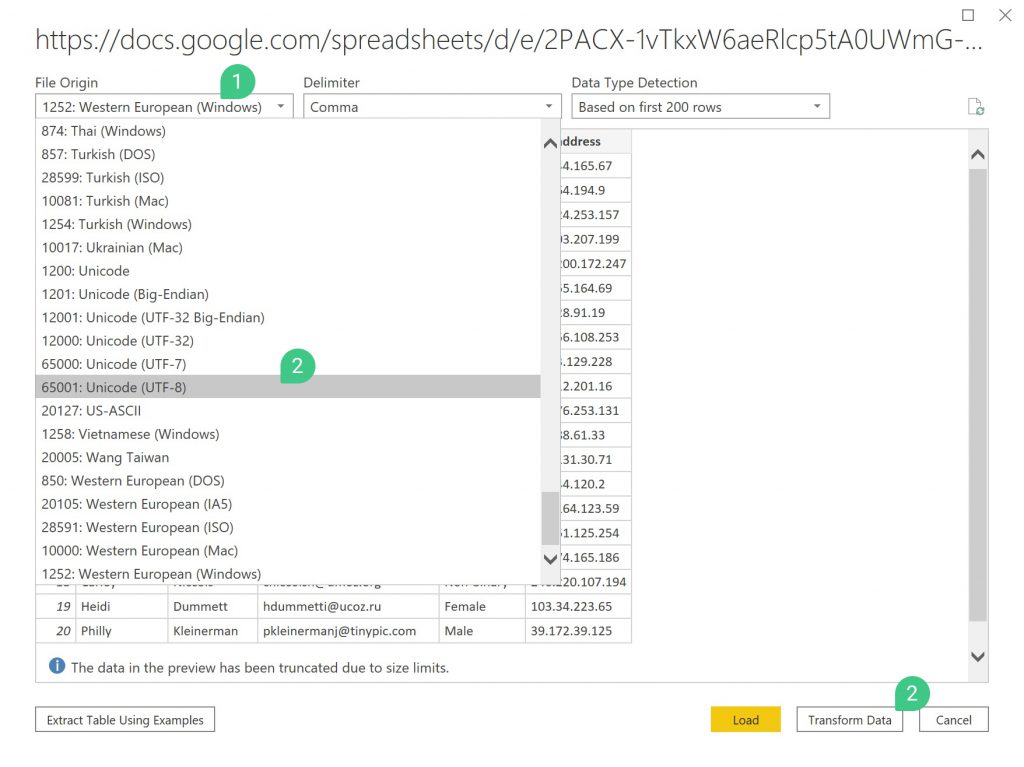
Task: Open Data Type Detection dropdown
Action: pyautogui.click(x=700, y=107)
